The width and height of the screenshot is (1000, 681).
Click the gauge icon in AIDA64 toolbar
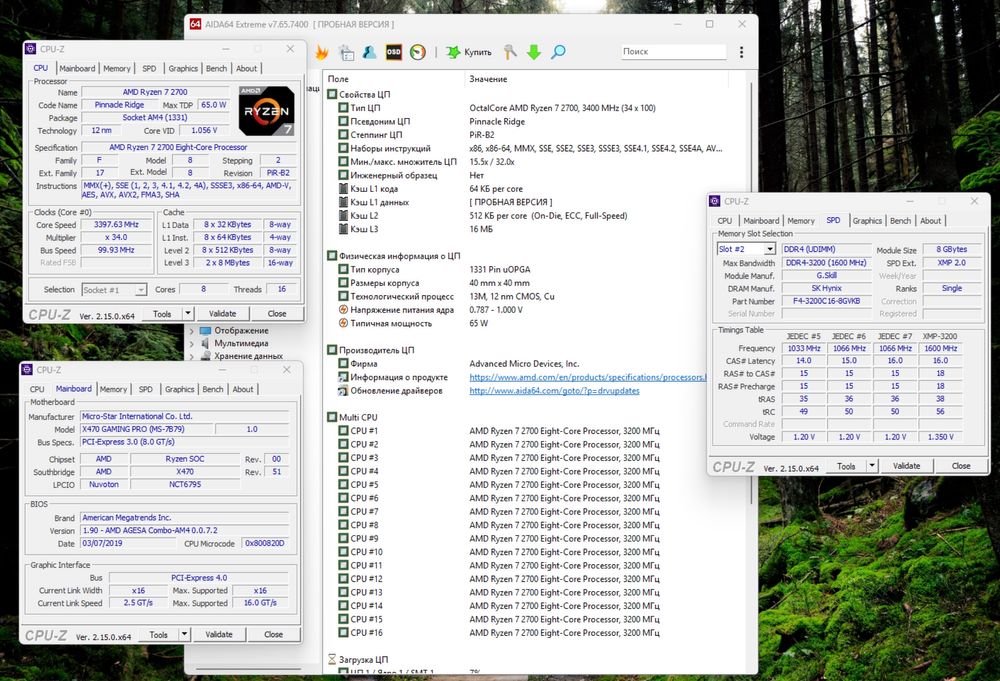click(418, 52)
